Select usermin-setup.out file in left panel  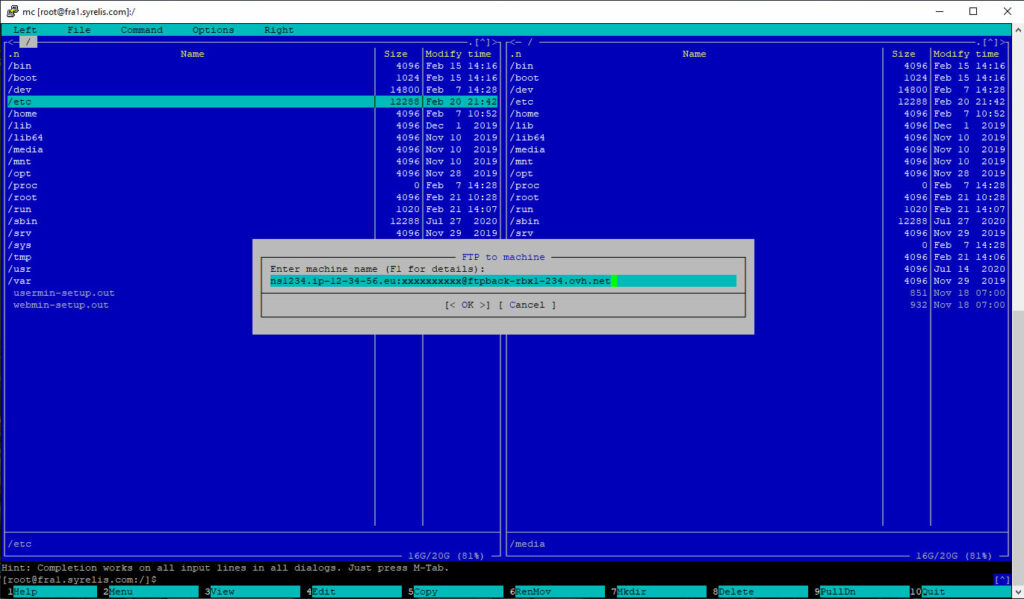(x=64, y=293)
